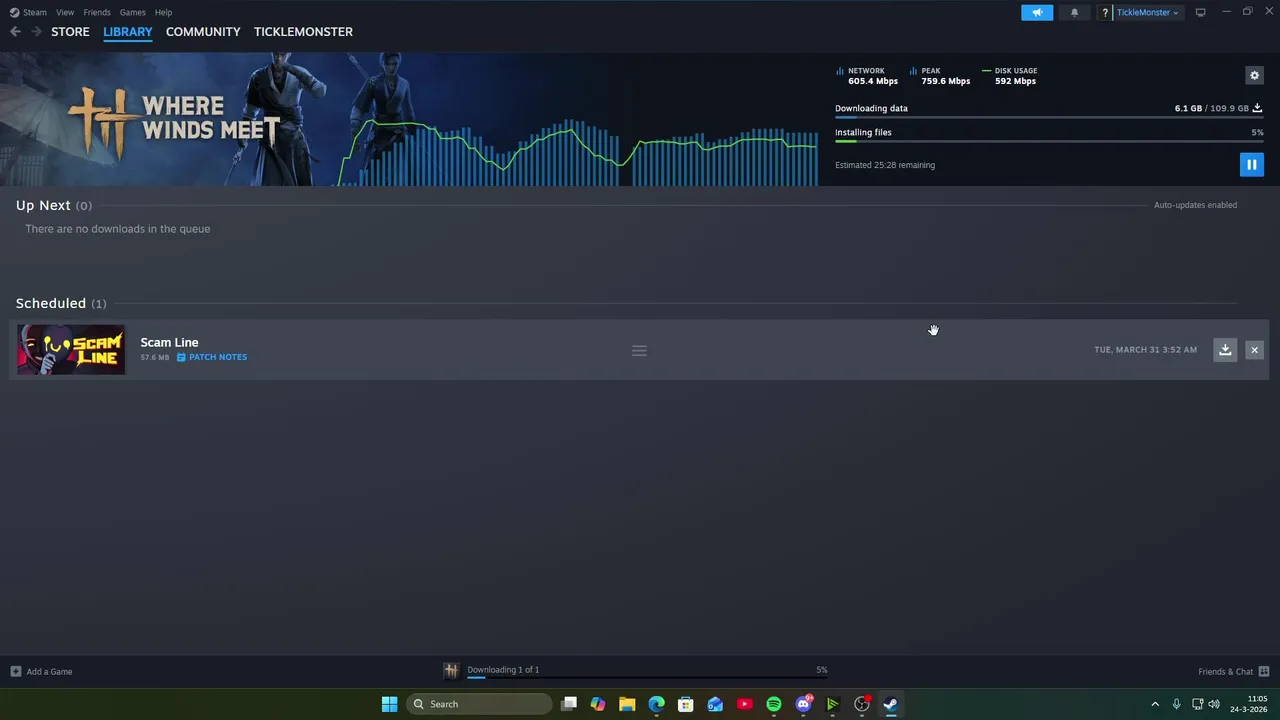Click the Up Next section header

[54, 205]
